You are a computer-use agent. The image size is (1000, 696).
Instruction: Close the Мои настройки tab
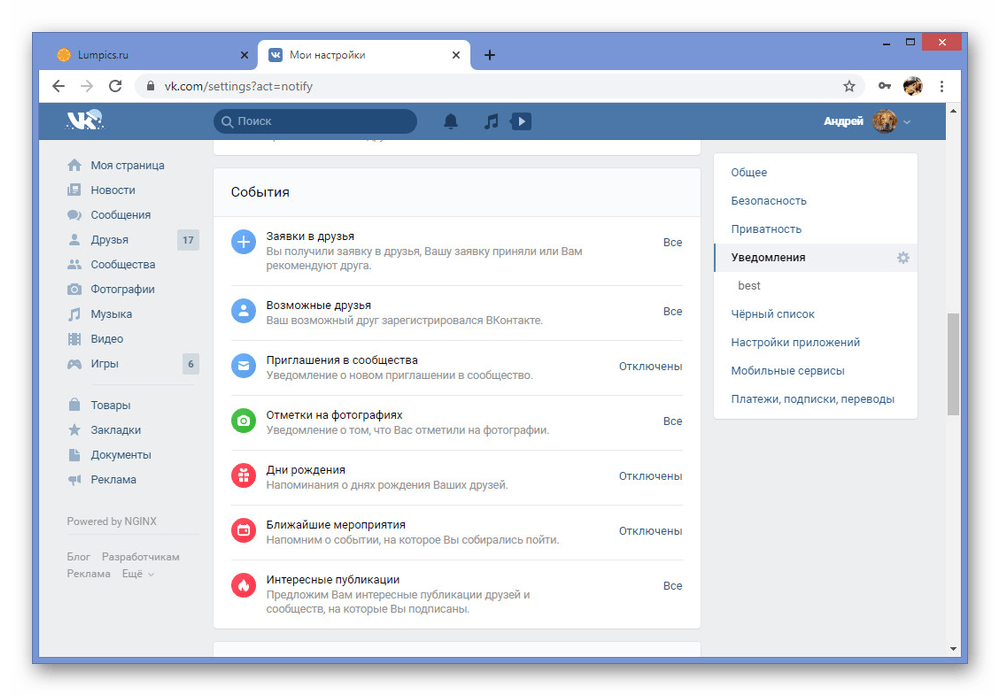[x=456, y=55]
